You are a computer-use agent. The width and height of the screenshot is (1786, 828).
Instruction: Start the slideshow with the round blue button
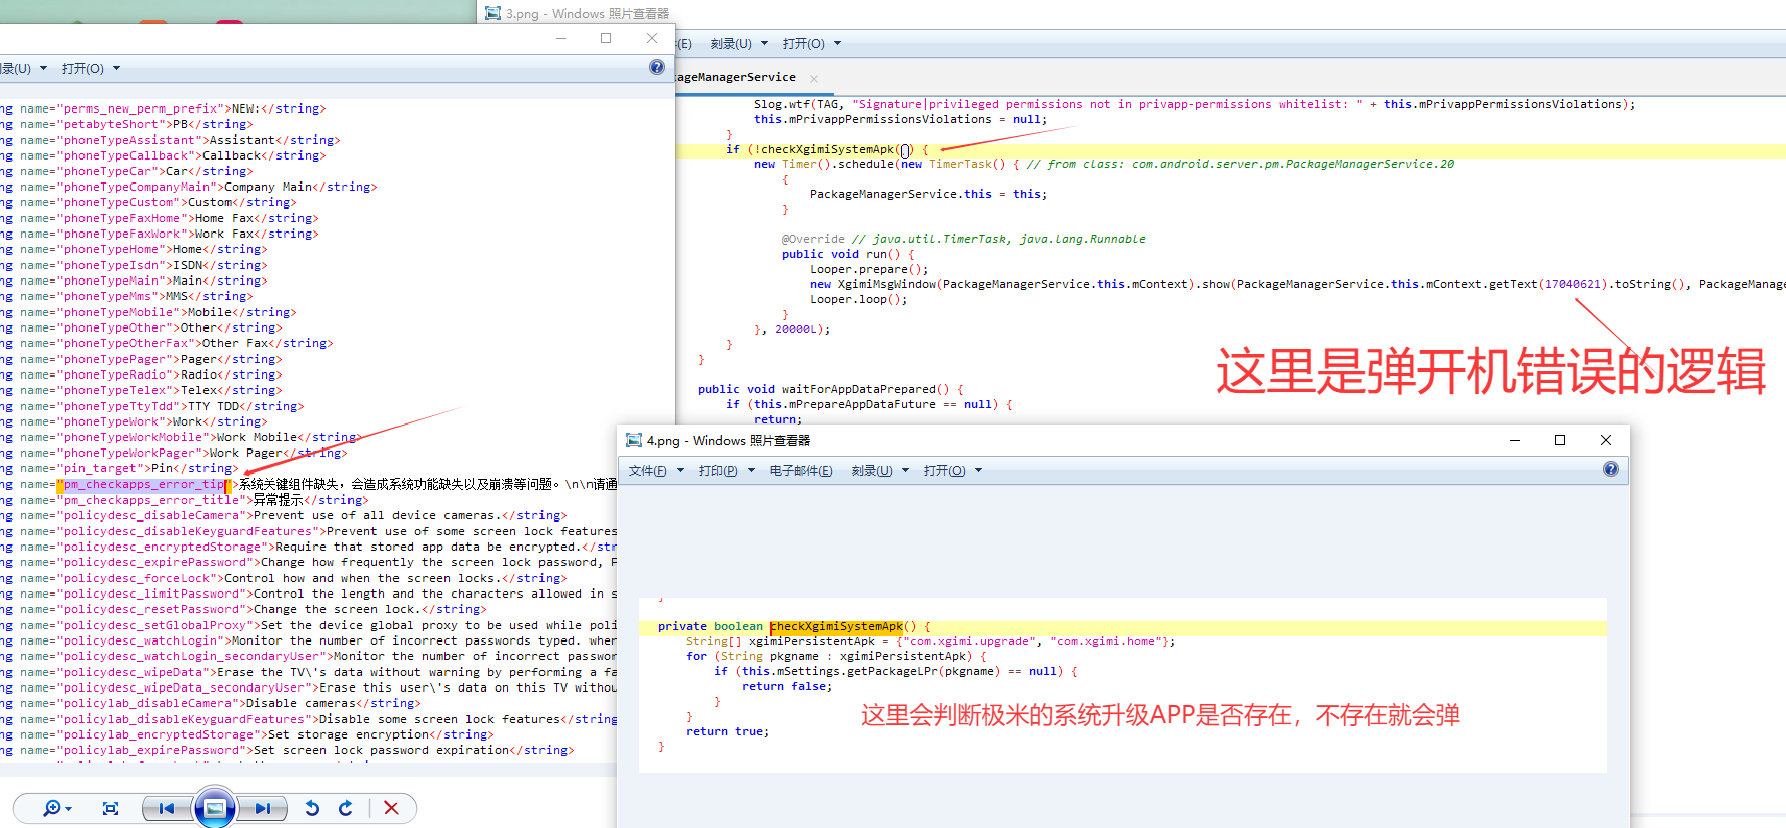(215, 808)
